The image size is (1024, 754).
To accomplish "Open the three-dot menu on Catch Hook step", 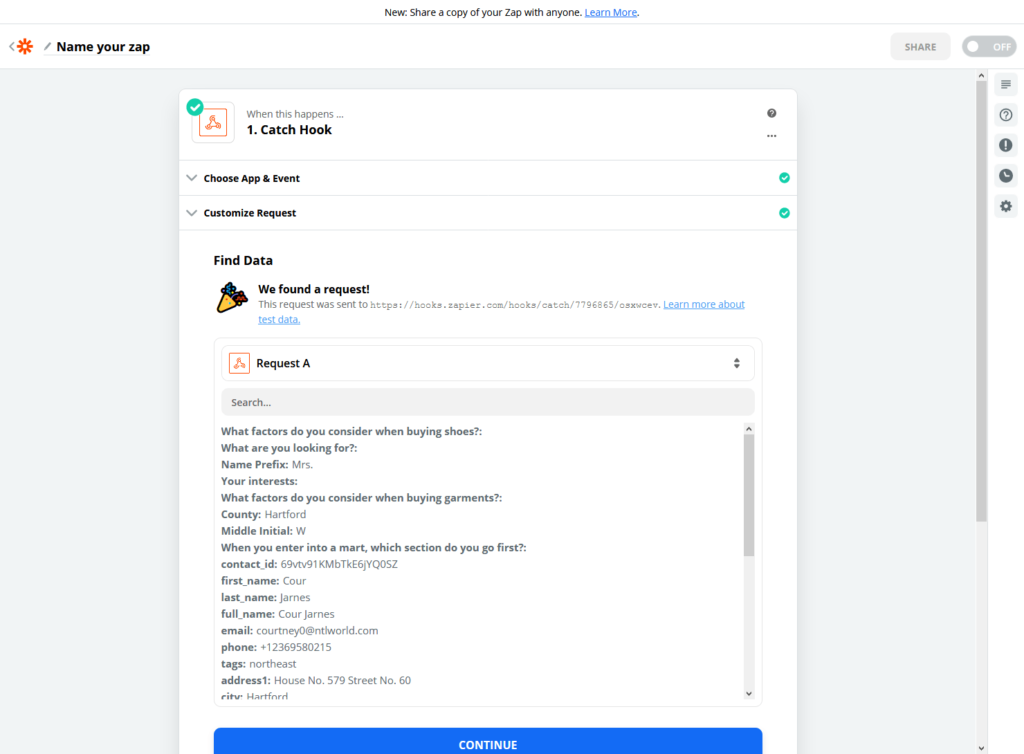I will [x=771, y=136].
